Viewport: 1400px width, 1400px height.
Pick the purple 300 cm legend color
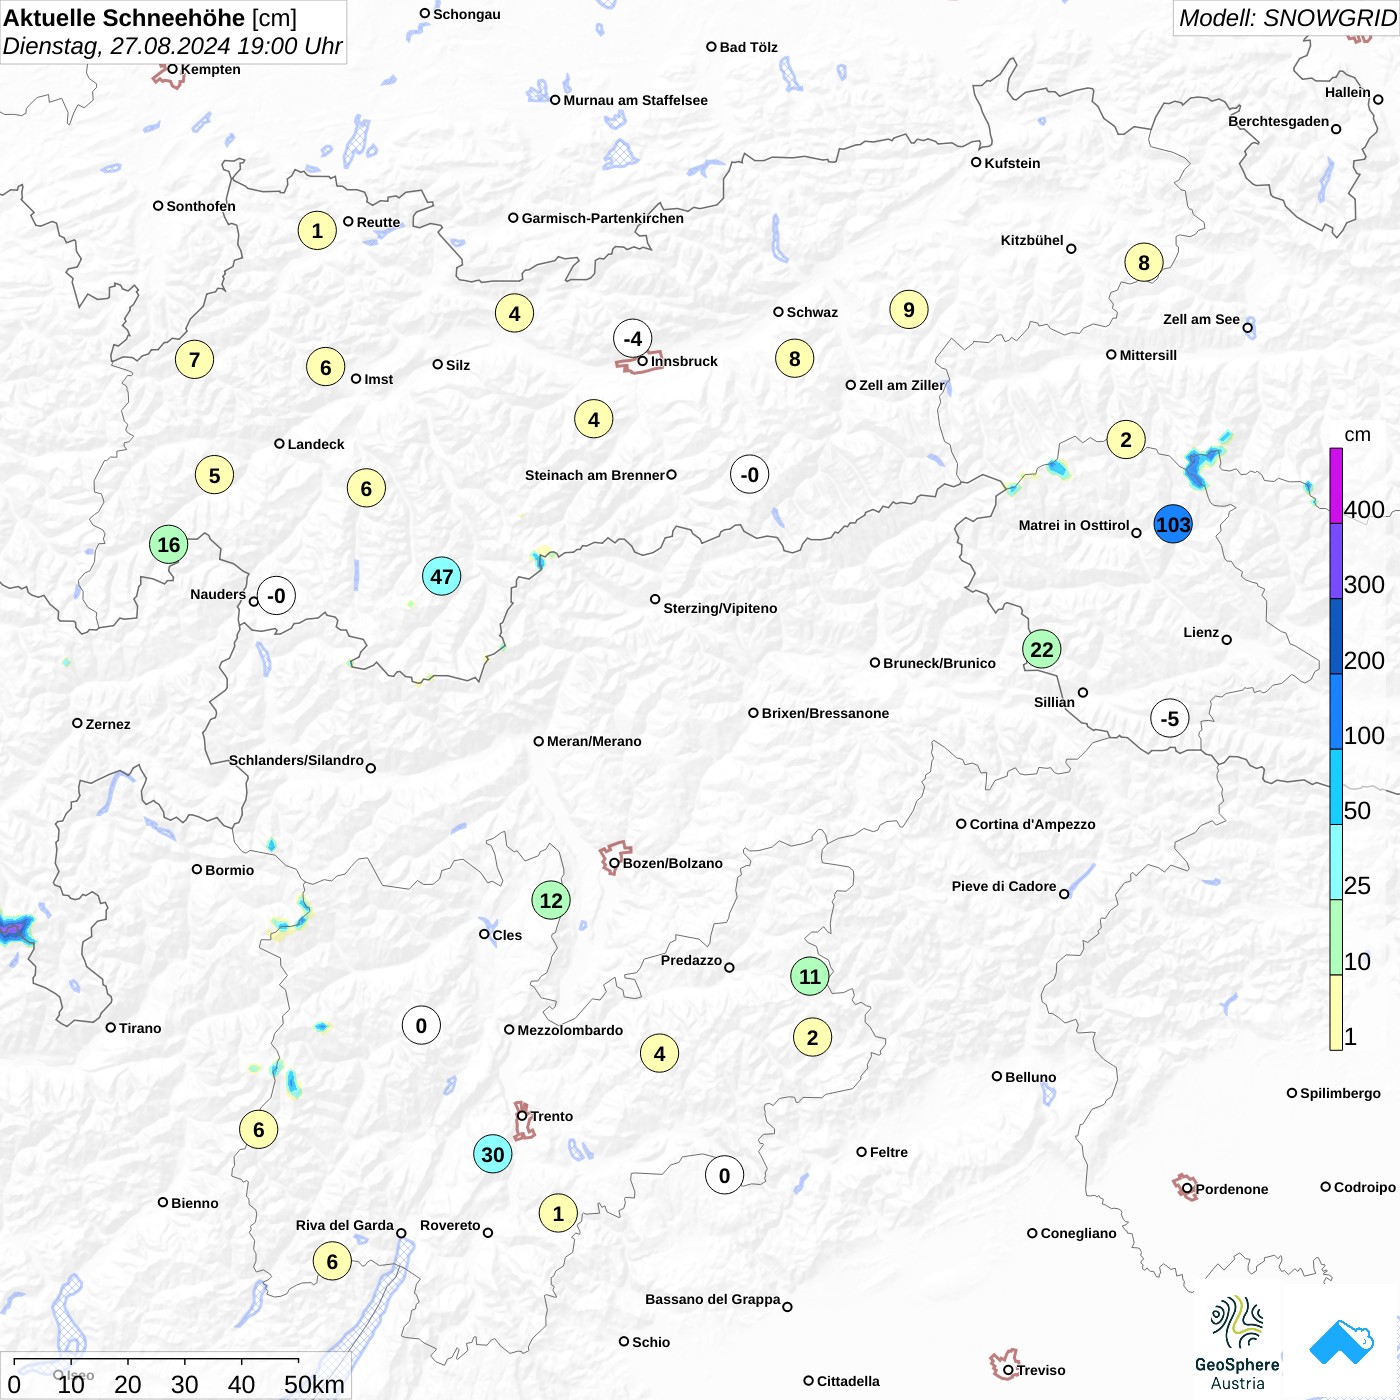click(1336, 561)
